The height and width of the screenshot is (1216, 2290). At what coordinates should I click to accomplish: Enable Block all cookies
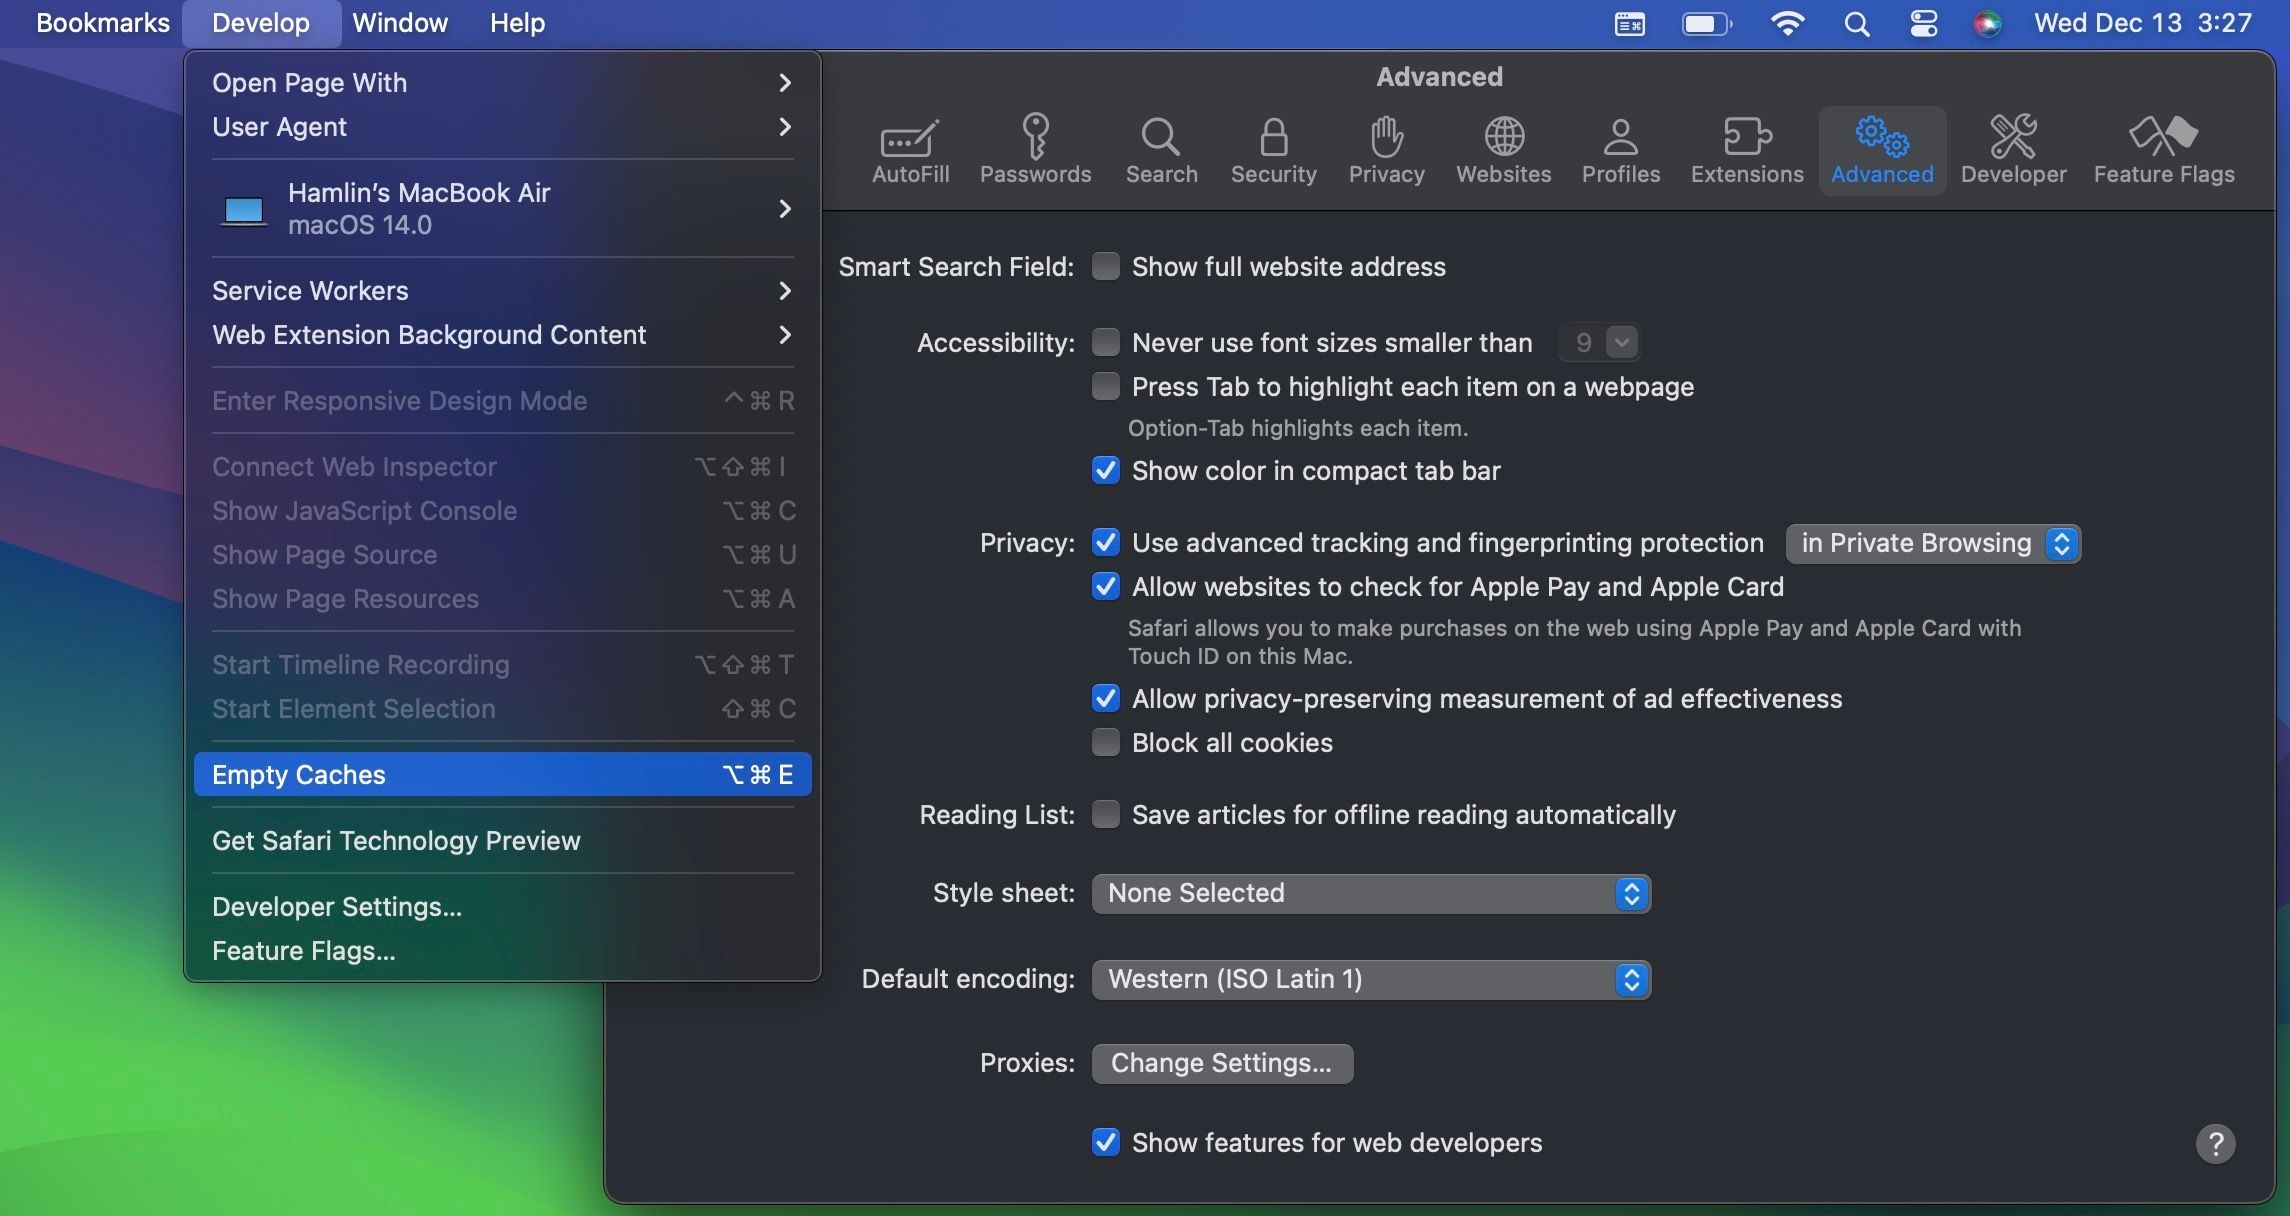point(1105,742)
